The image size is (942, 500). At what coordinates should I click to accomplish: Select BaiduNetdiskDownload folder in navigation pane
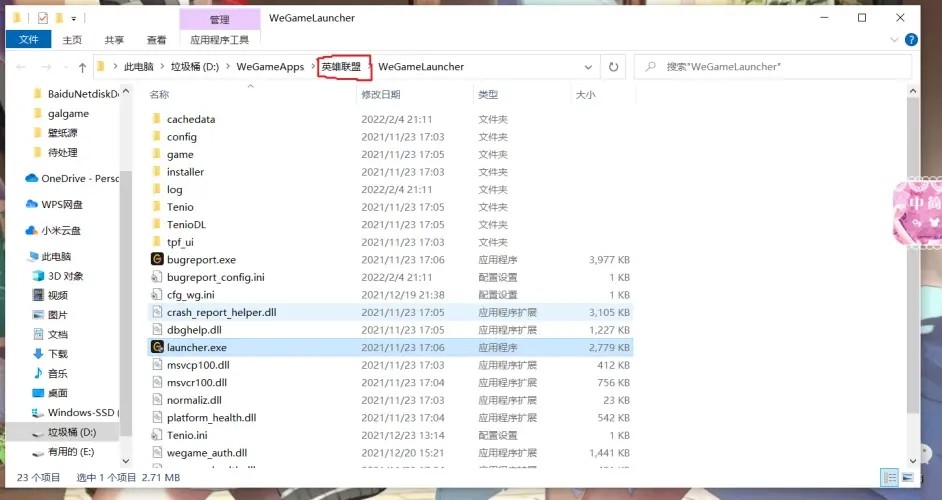pos(76,94)
